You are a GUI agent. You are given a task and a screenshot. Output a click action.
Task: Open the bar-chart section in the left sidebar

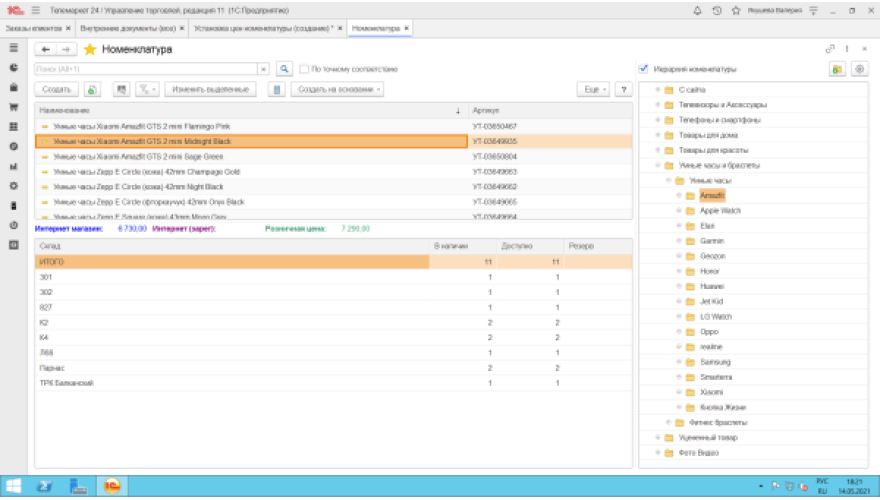[13, 166]
